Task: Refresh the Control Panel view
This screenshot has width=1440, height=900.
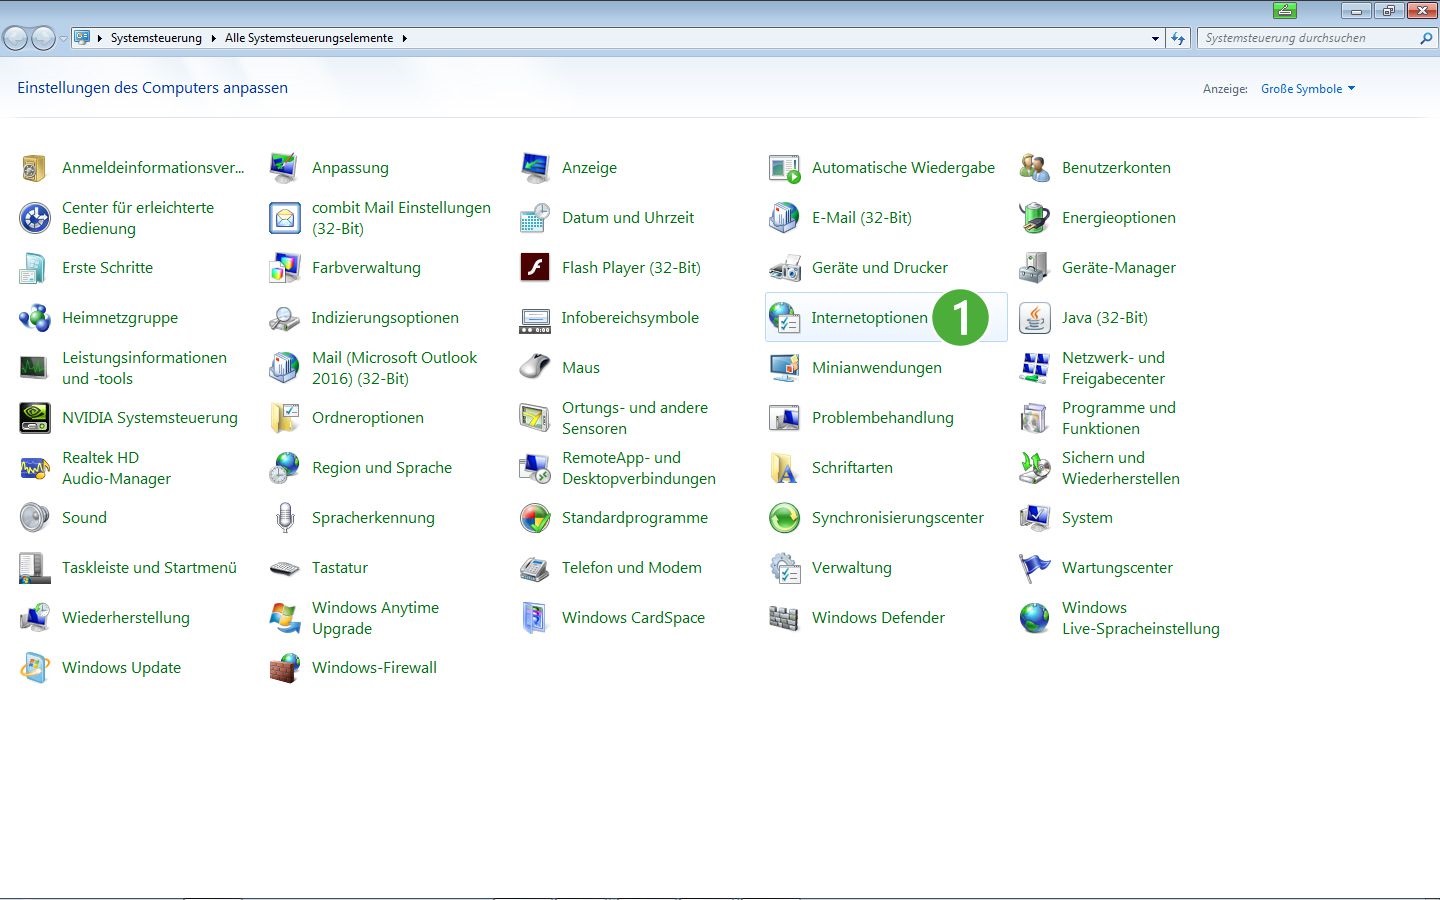Action: [x=1178, y=38]
